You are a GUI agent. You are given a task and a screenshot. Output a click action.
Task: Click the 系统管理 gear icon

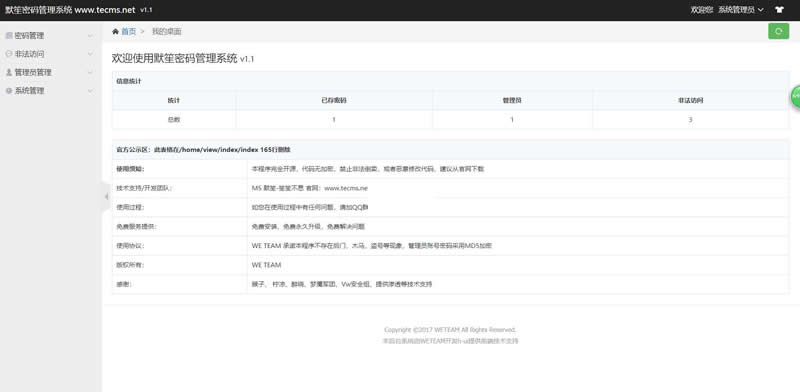(x=9, y=91)
